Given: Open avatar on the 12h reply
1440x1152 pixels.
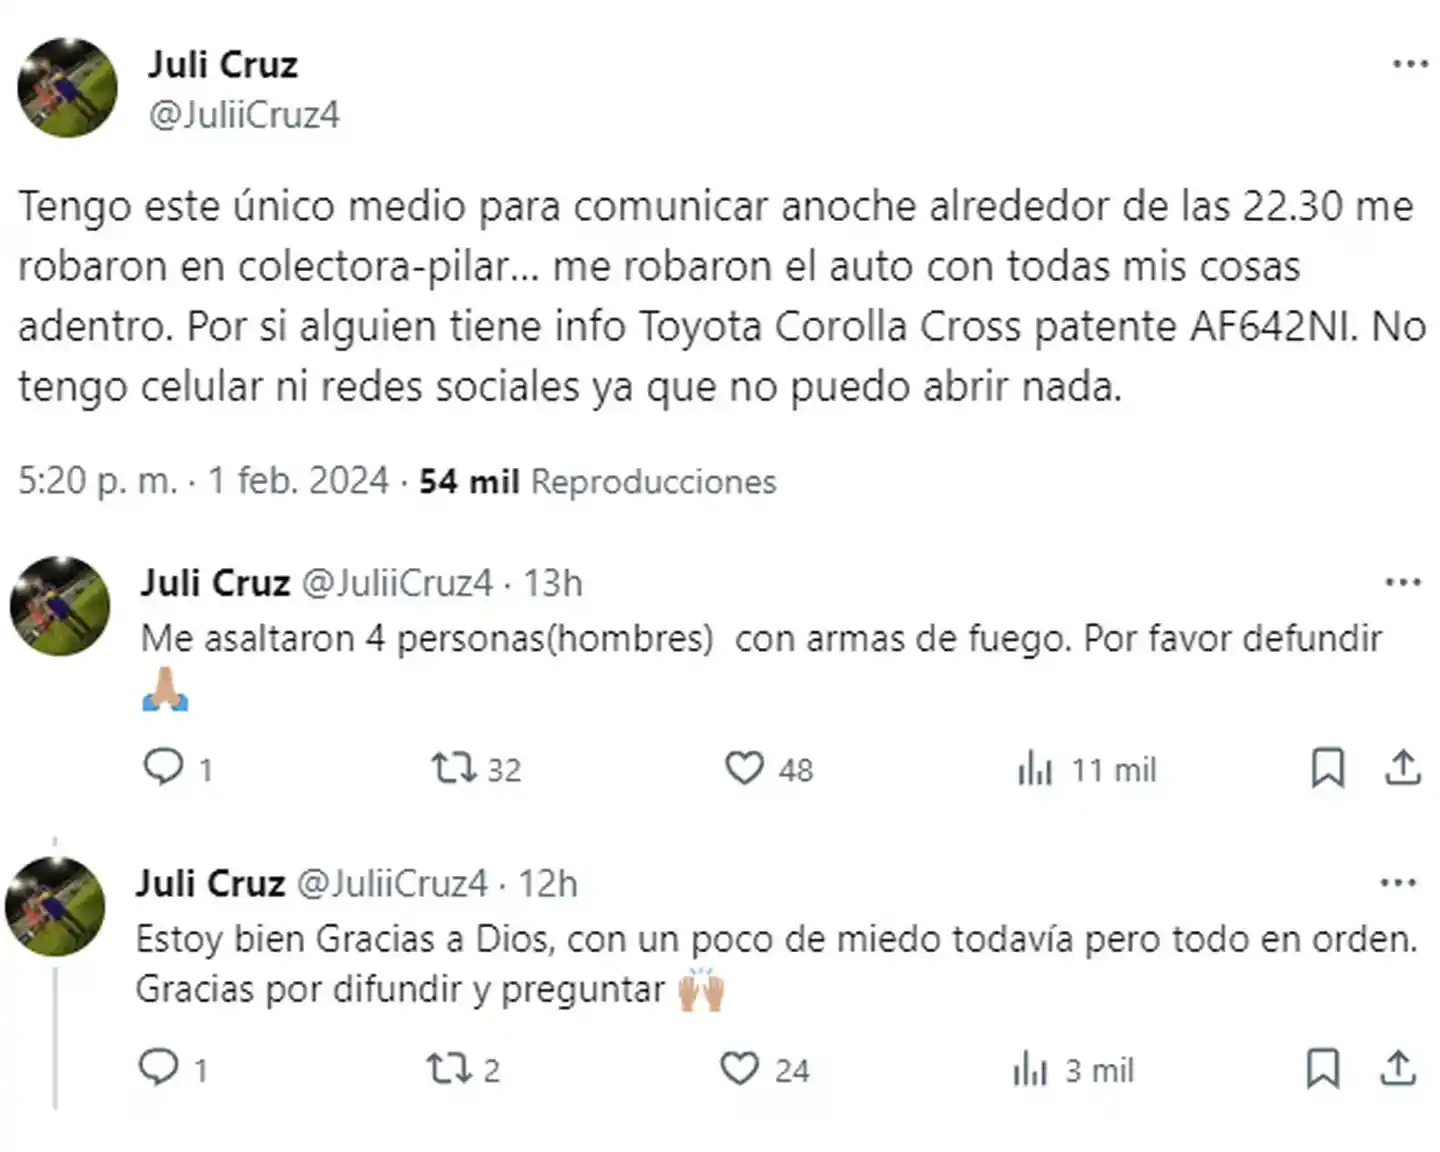Looking at the screenshot, I should [x=56, y=906].
